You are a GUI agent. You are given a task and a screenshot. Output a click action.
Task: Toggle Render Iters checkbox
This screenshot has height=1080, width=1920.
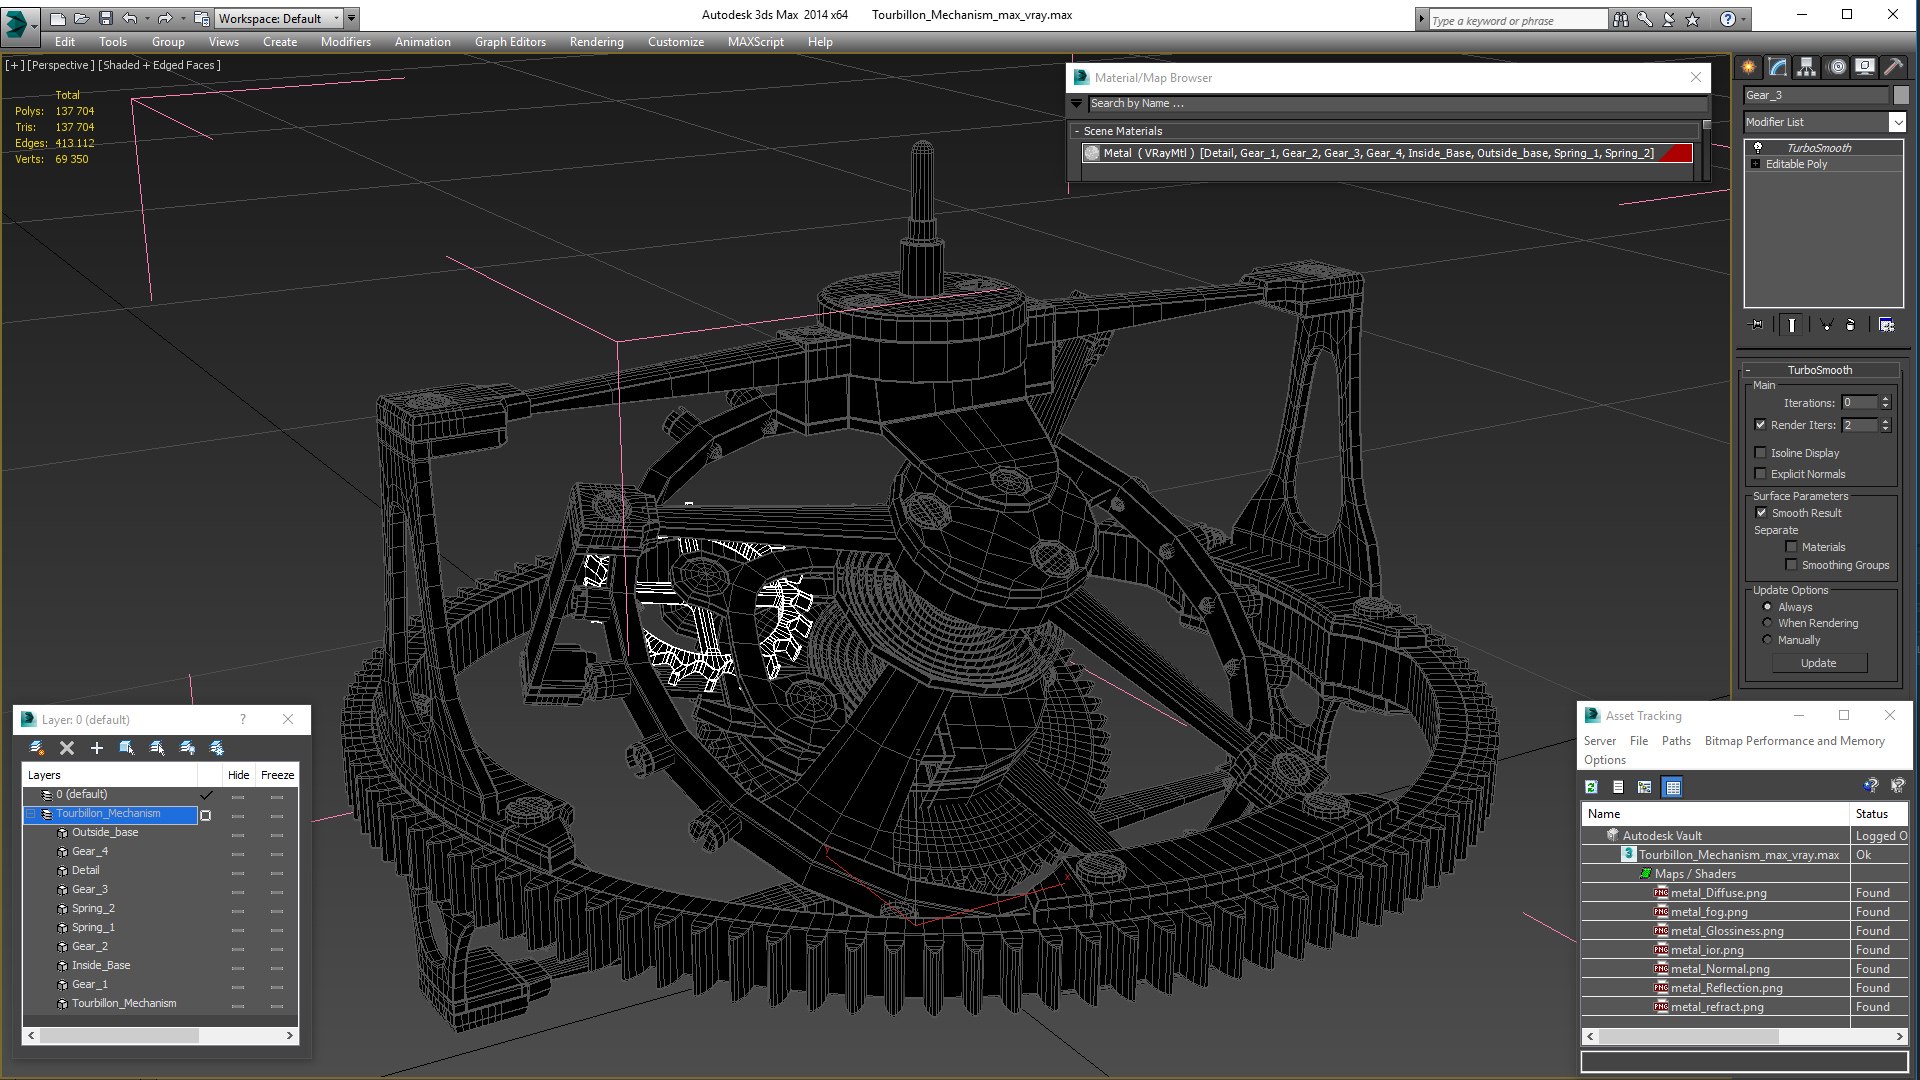coord(1761,425)
